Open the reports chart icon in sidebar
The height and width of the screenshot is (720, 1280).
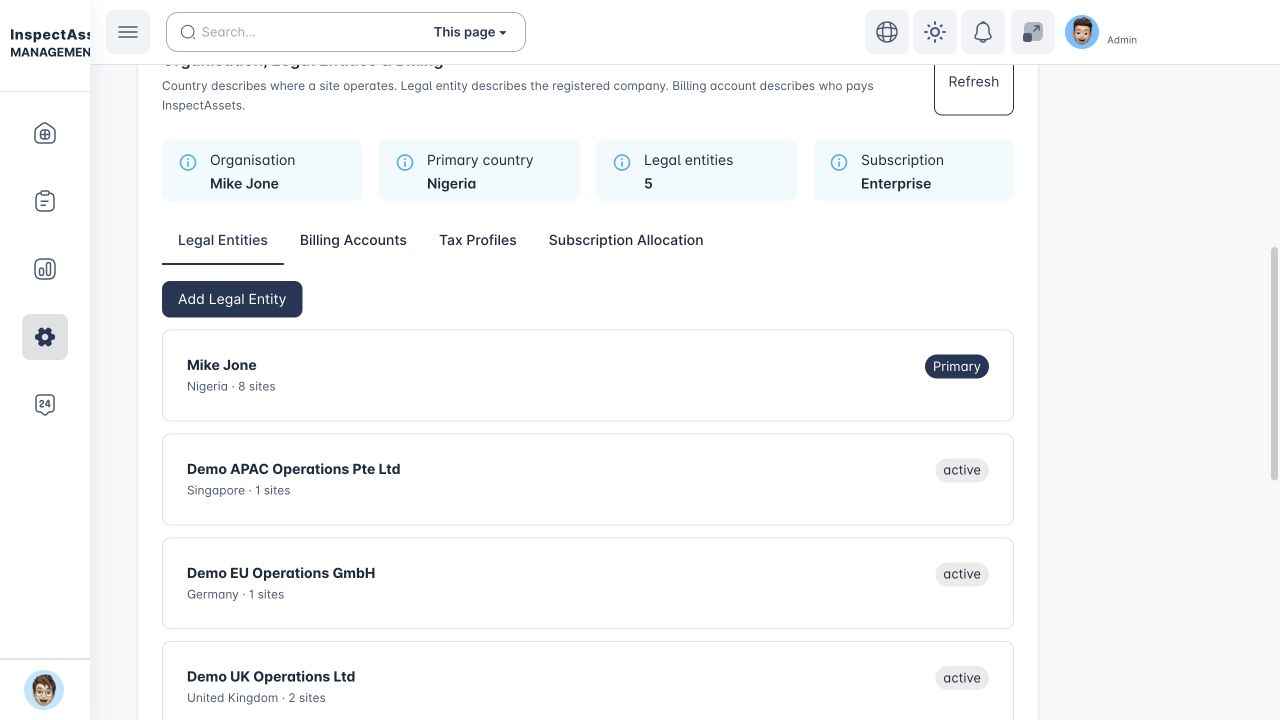tap(45, 269)
